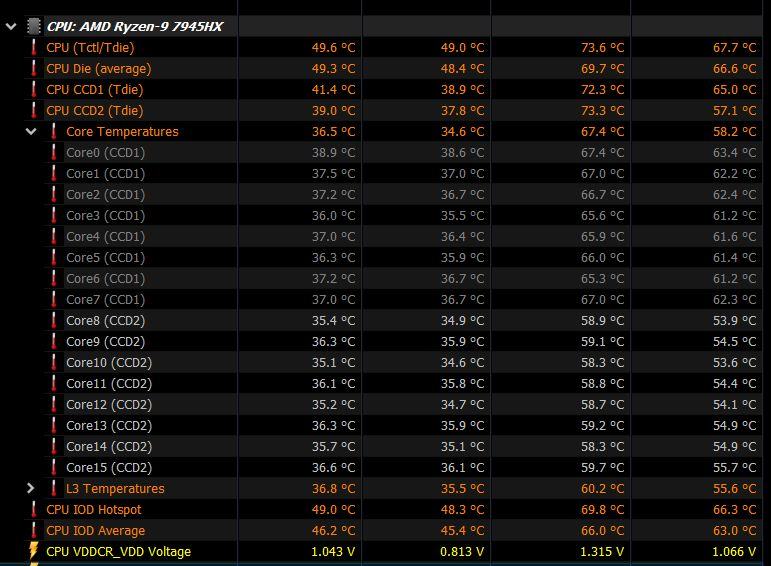Select the CPU (Tctl/Tdie) sensor label
The image size is (771, 566).
pos(90,48)
